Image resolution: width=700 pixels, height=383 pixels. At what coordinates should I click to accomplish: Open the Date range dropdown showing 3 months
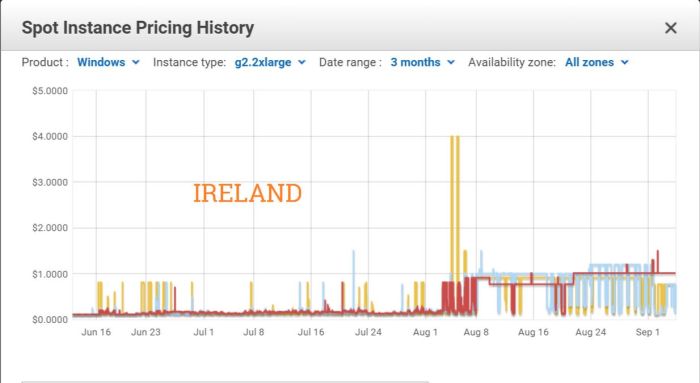423,62
